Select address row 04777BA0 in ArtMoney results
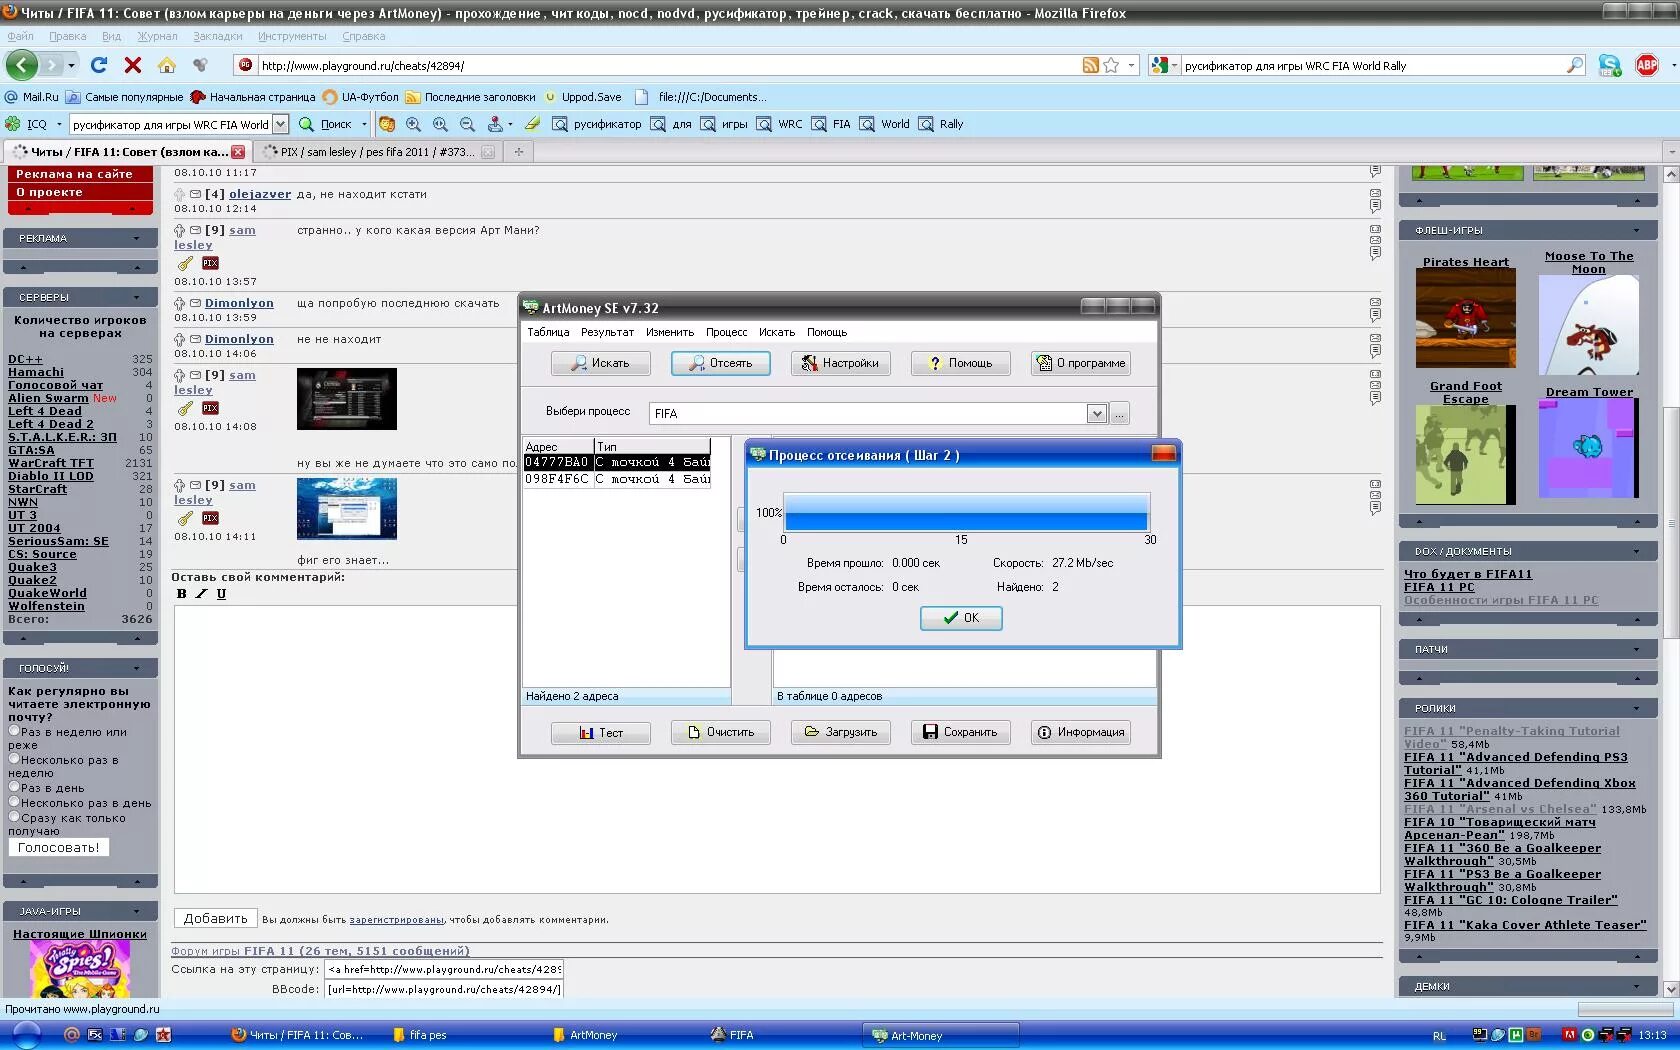Viewport: 1680px width, 1050px height. click(x=617, y=462)
